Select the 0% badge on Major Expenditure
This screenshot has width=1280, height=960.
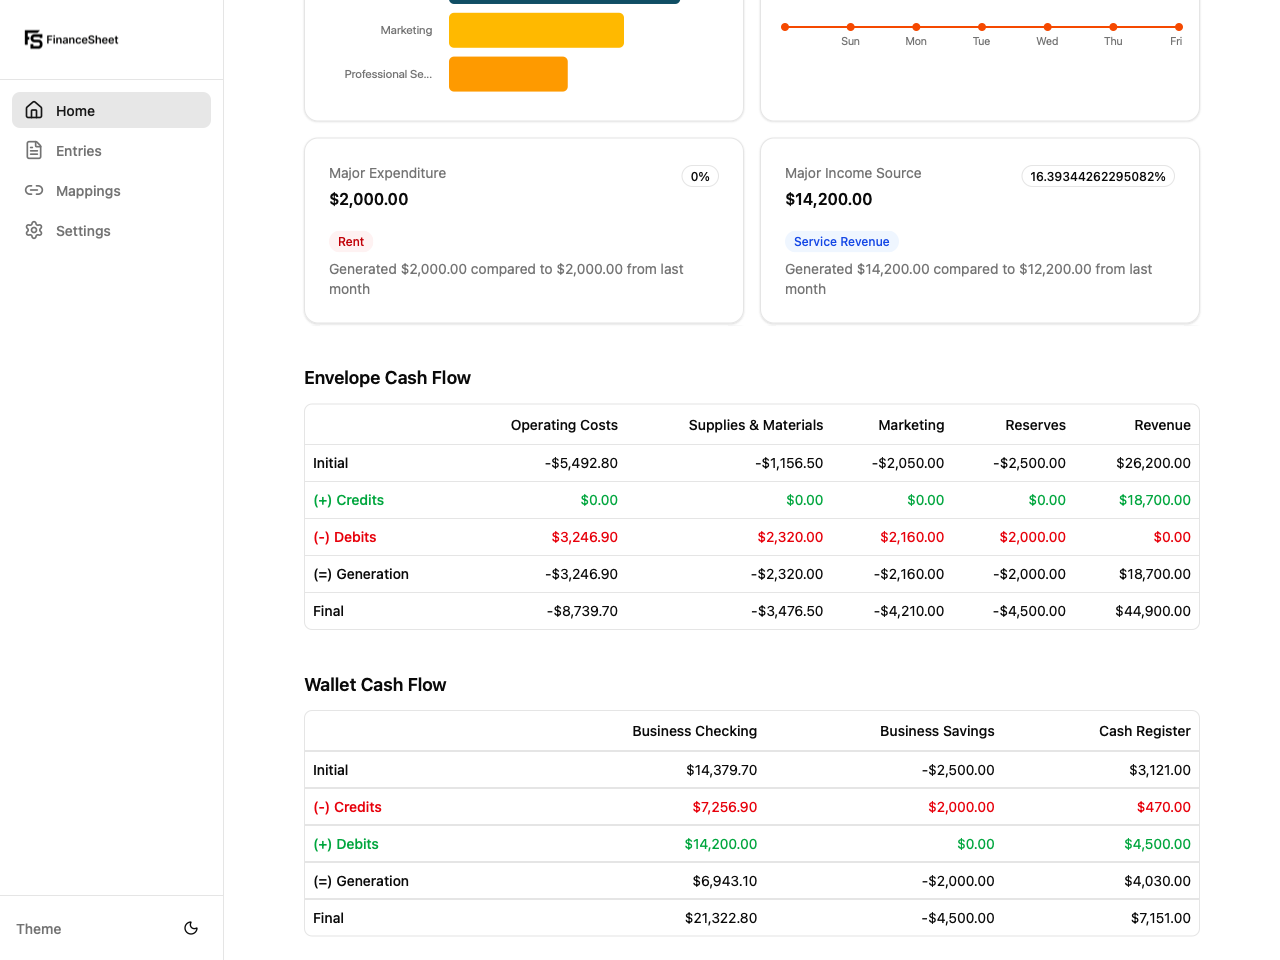coord(699,175)
